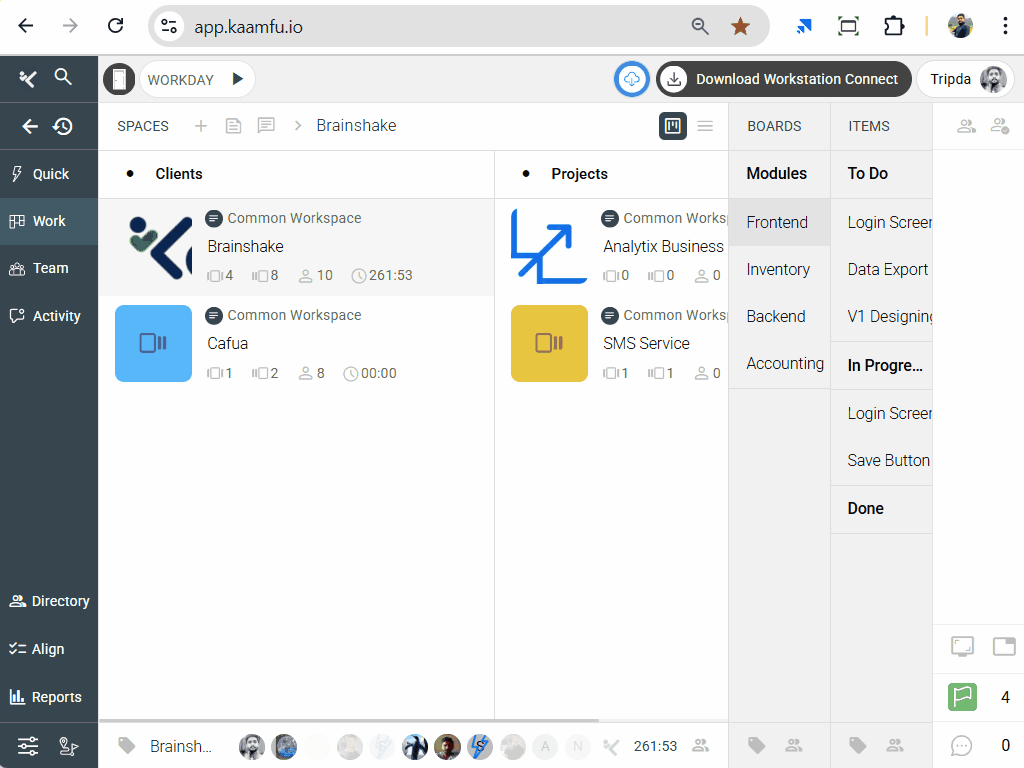This screenshot has width=1024, height=768.
Task: Switch to list view toggle
Action: pyautogui.click(x=705, y=126)
